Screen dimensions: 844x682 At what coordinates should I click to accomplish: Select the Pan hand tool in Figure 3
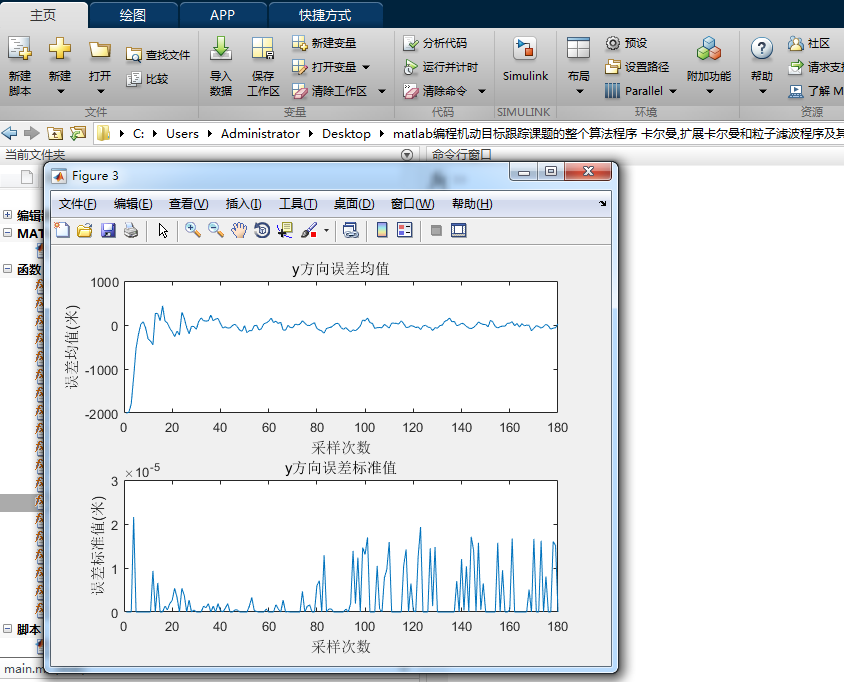(x=238, y=230)
